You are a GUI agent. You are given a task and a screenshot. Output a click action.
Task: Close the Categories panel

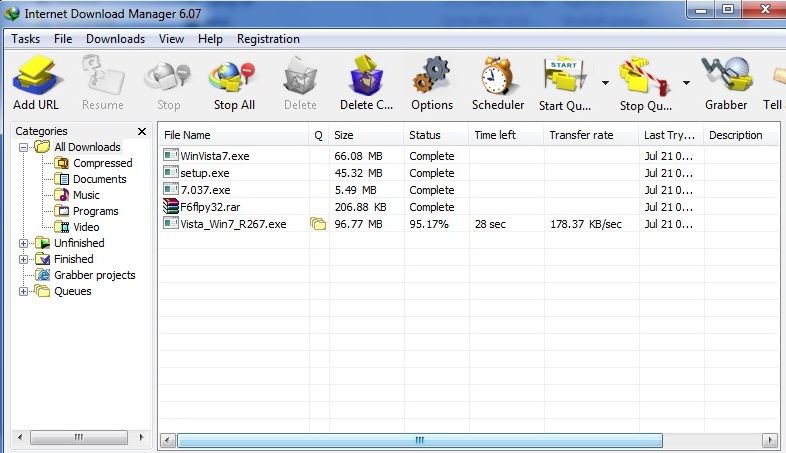point(142,131)
